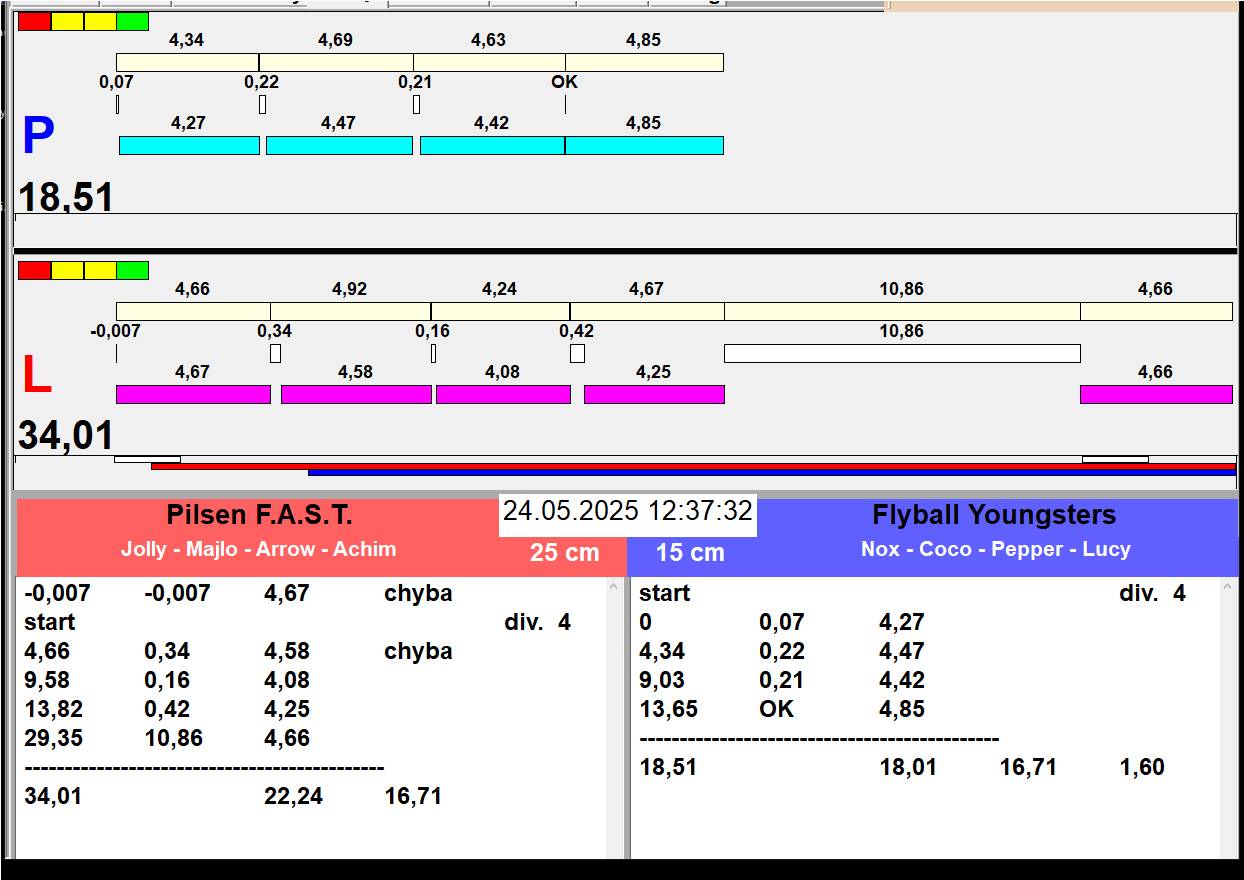Select the 15 cm jump height label
This screenshot has height=880, width=1244.
coord(690,553)
